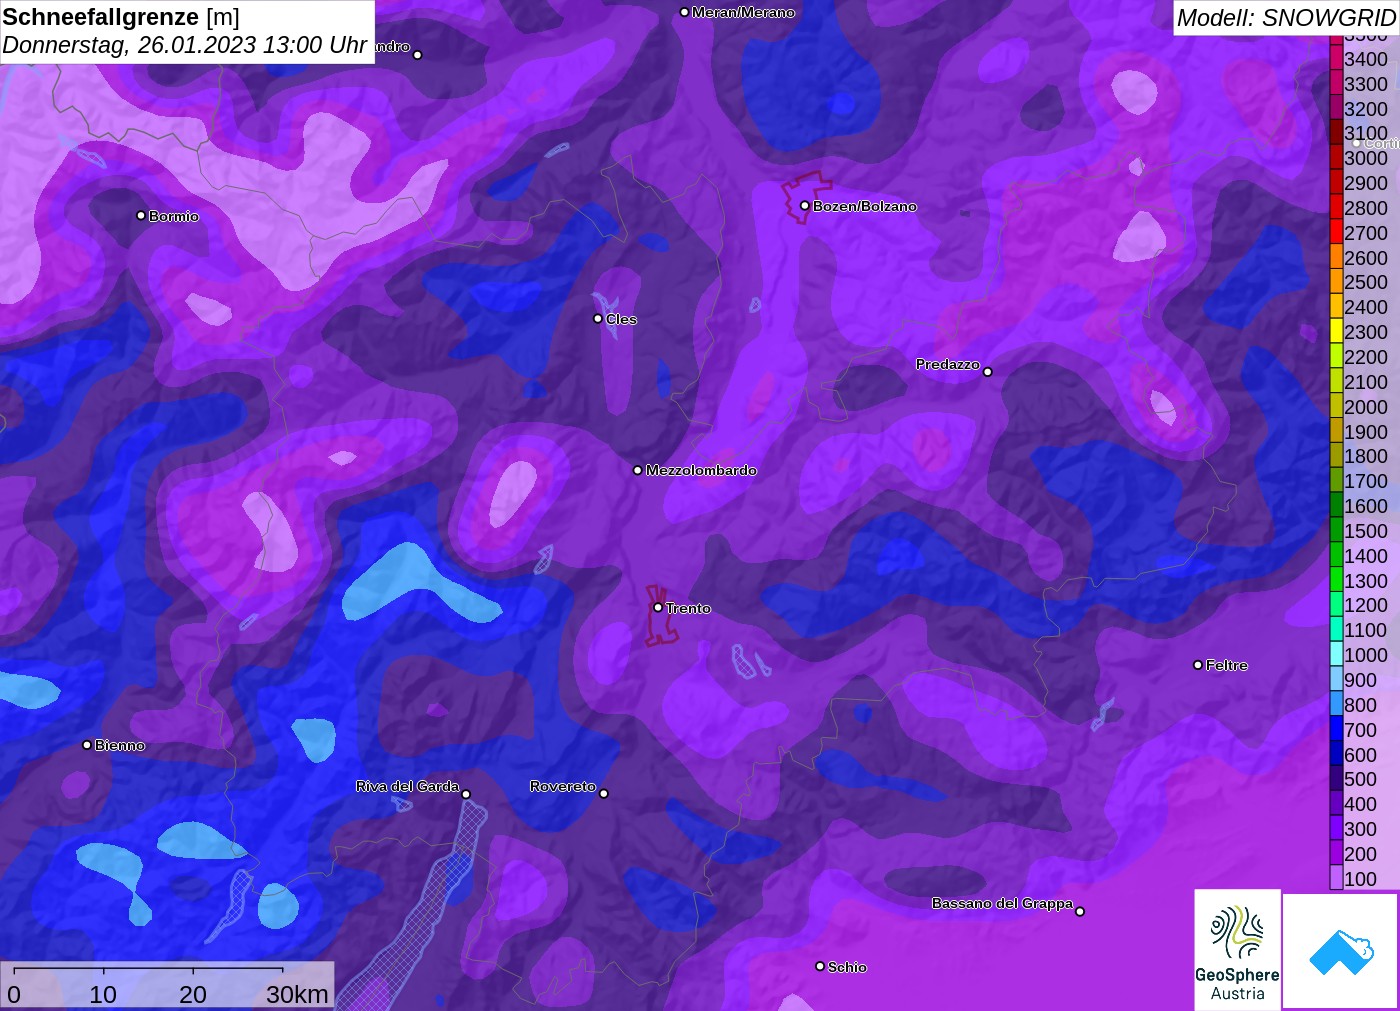The width and height of the screenshot is (1400, 1011).
Task: Select the Trento city marker
Action: coord(658,608)
